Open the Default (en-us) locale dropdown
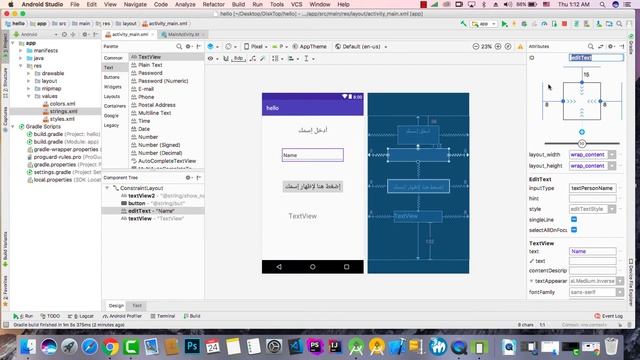Image resolution: width=640 pixels, height=360 pixels. (x=361, y=47)
